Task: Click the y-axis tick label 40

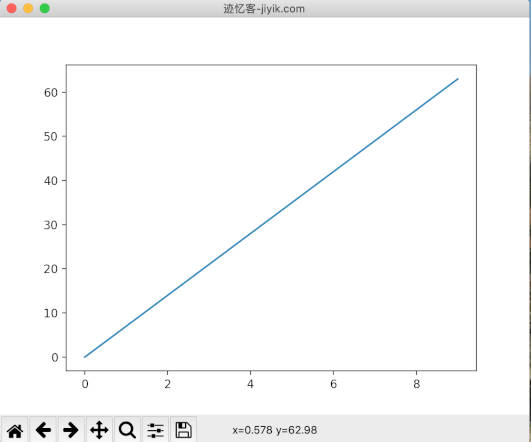Action: 51,181
